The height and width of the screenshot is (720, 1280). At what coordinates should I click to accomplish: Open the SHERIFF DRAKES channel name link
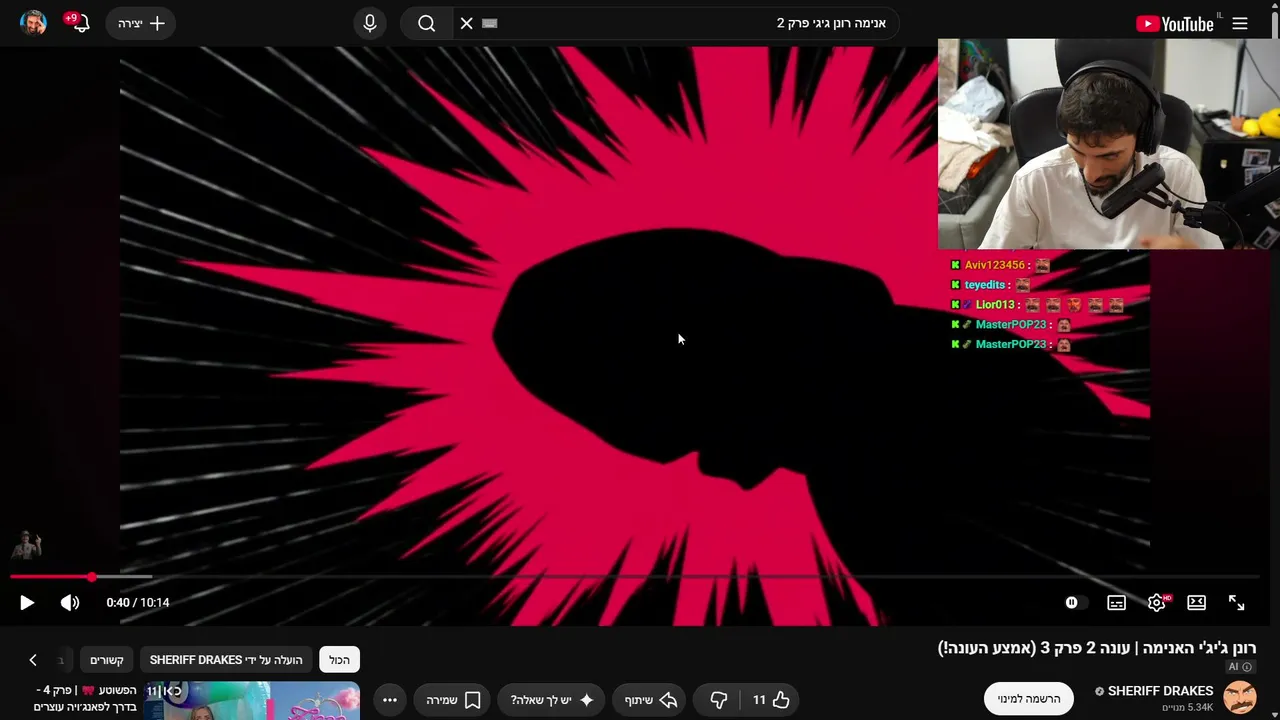(x=1160, y=691)
